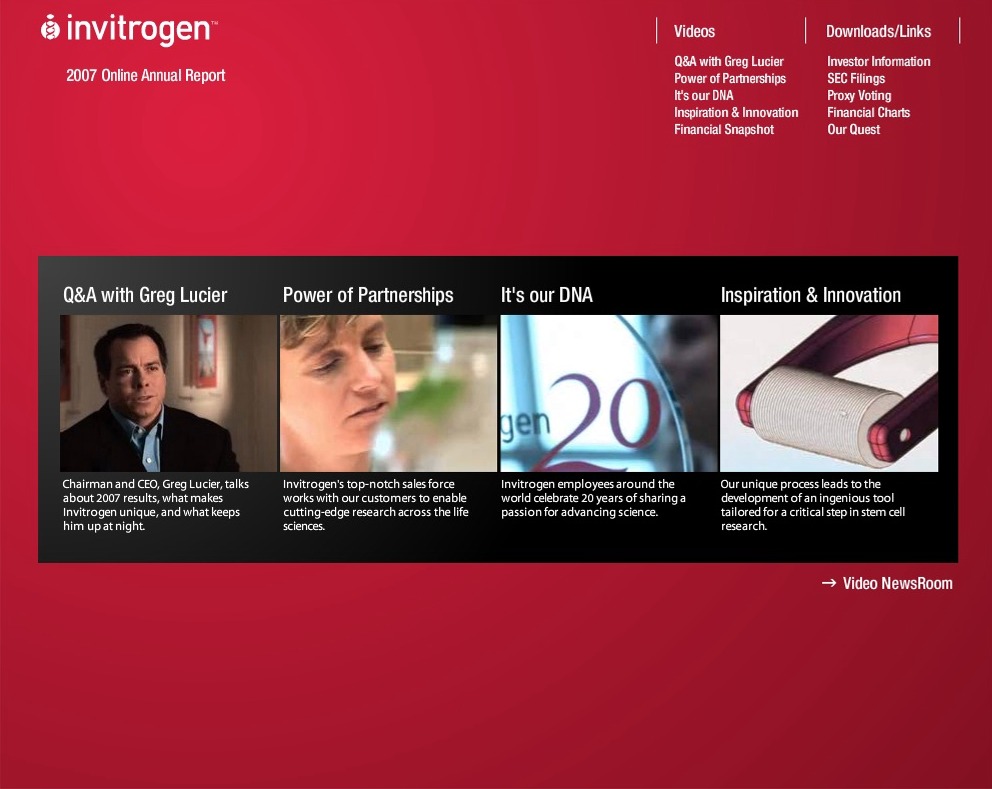The height and width of the screenshot is (789, 992).
Task: Play the Power of Partnerships thumbnail
Action: coord(388,393)
